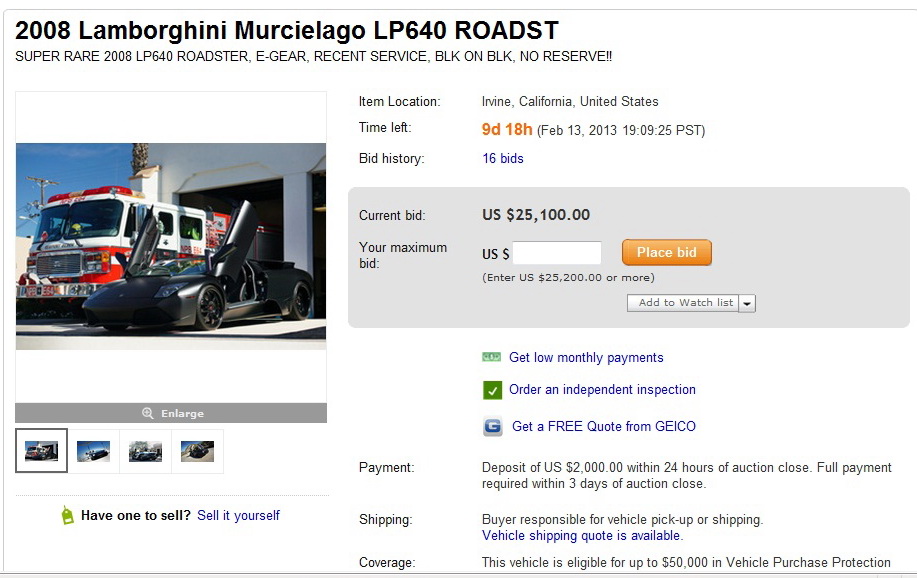
Task: Click the magnifier icon beside Enlarge
Action: [x=147, y=413]
